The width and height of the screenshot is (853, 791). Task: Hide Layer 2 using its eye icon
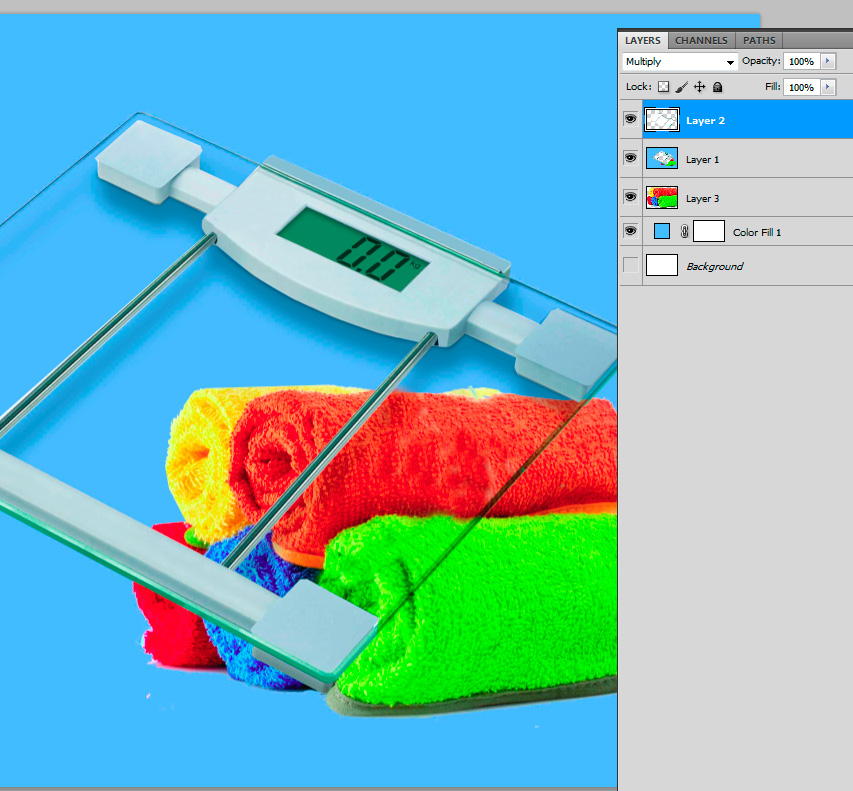[x=631, y=119]
